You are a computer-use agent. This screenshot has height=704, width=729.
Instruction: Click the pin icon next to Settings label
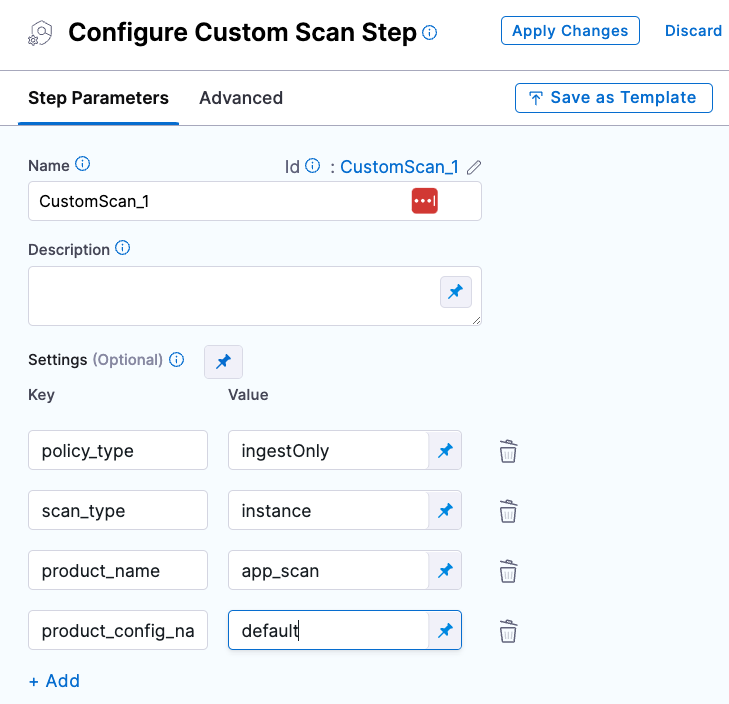[223, 361]
